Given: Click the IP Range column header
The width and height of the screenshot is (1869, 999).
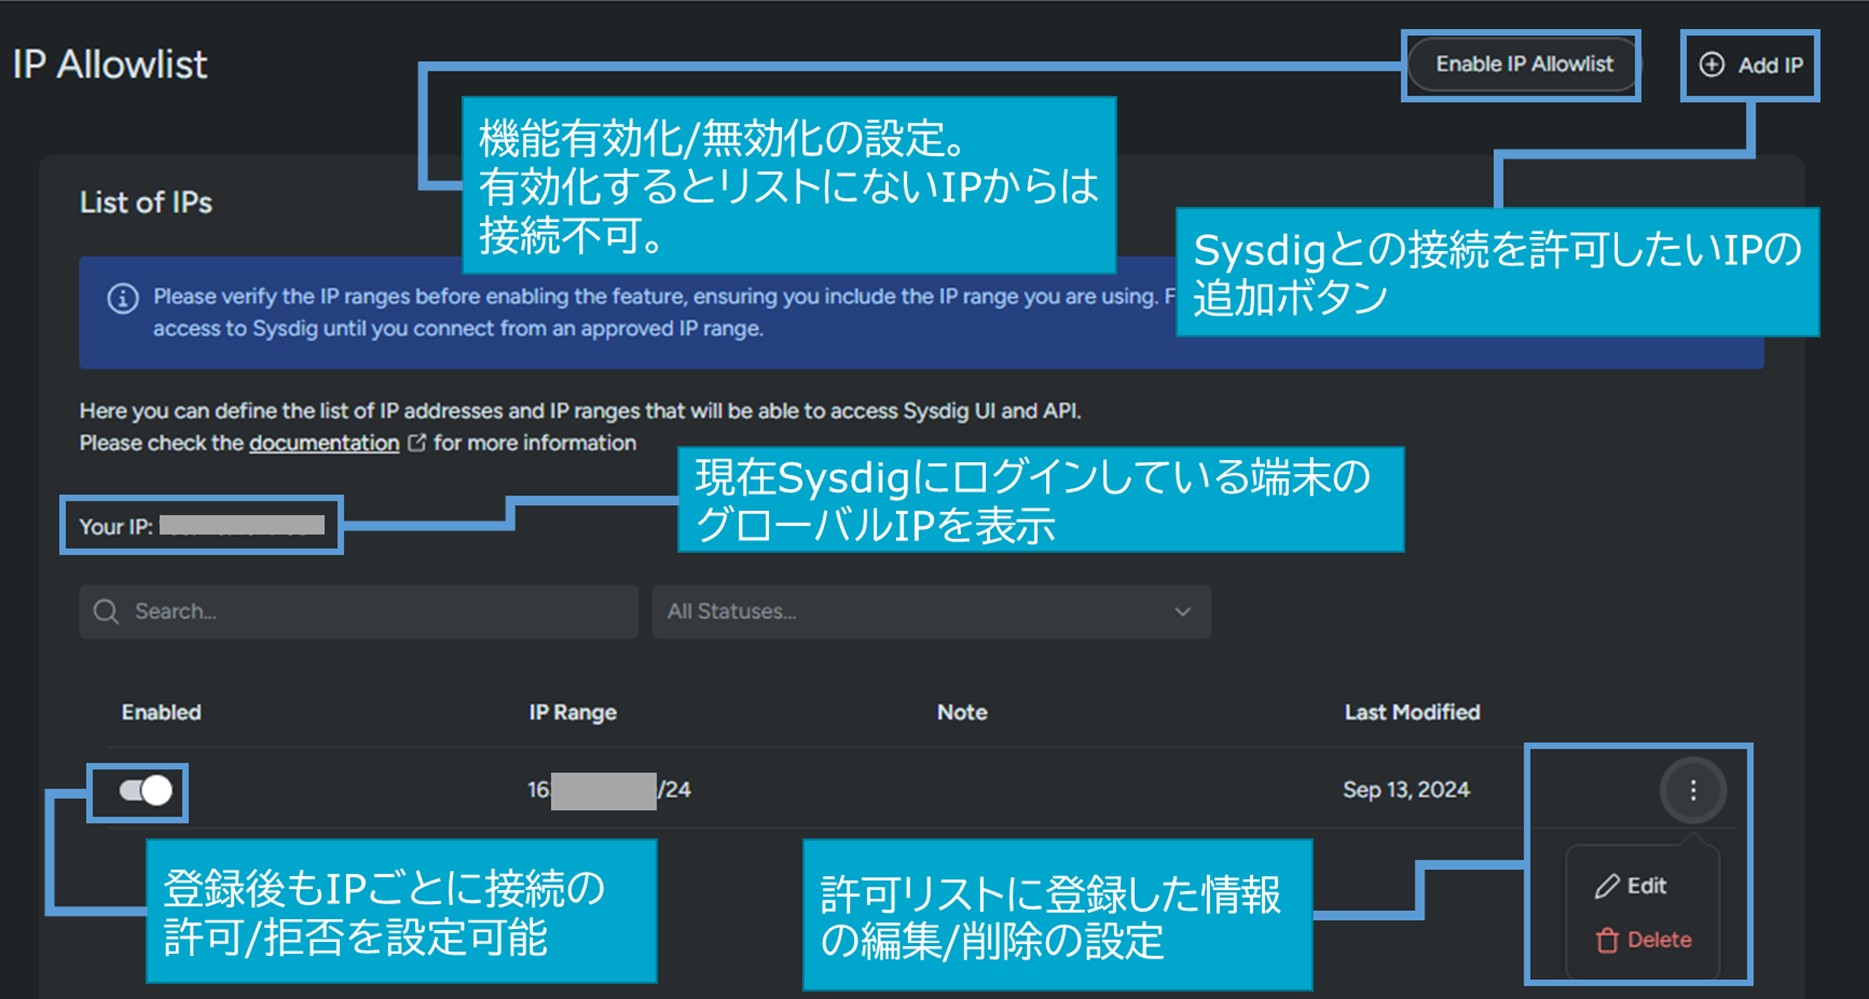Looking at the screenshot, I should pos(572,713).
